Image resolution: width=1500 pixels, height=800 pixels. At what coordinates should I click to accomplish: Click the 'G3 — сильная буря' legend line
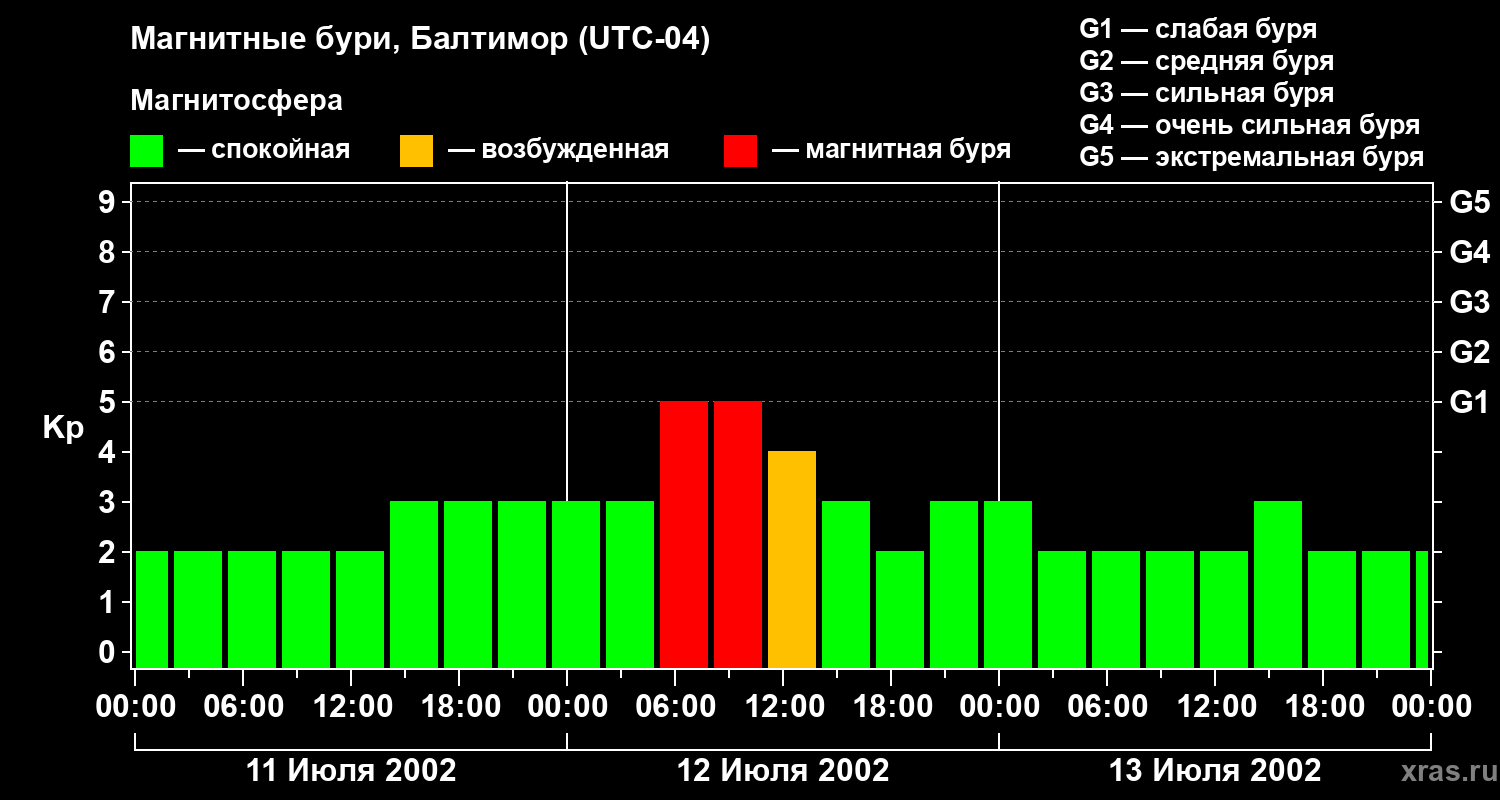(x=1206, y=93)
